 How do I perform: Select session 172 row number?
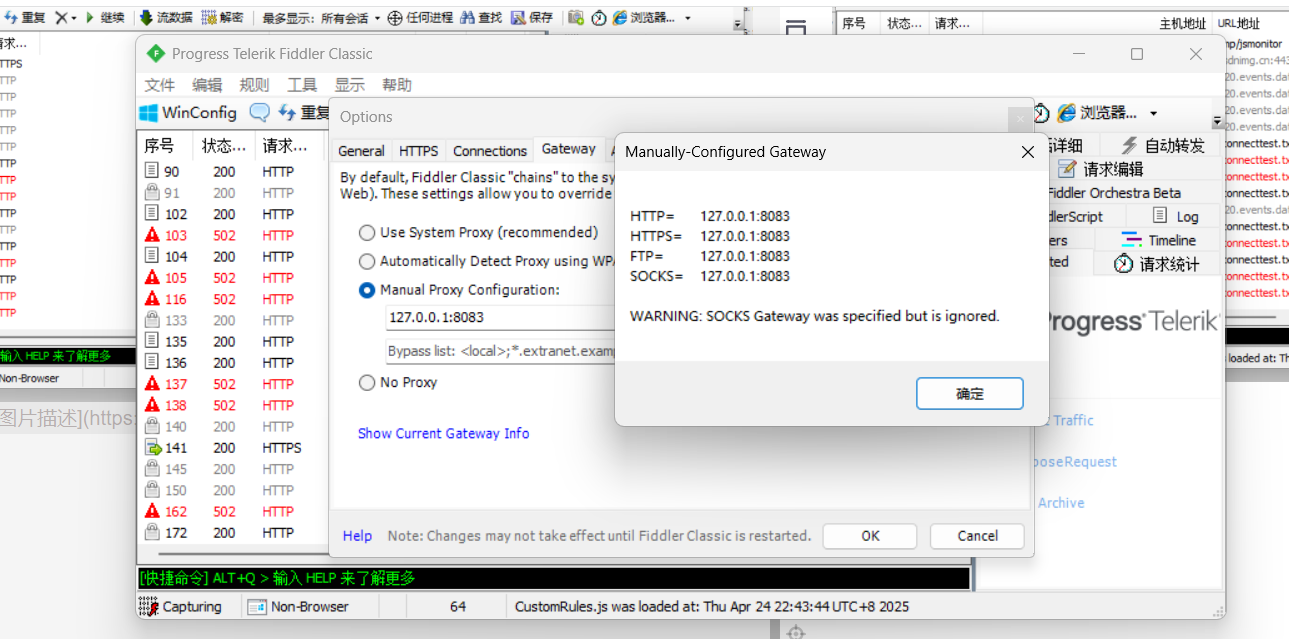[176, 532]
